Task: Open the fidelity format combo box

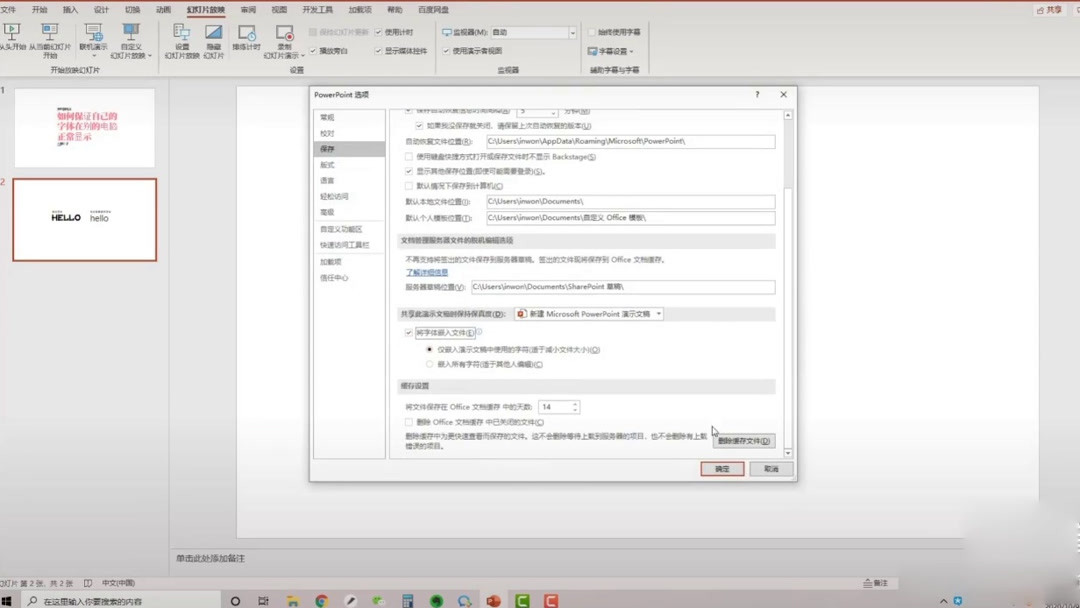Action: (657, 313)
